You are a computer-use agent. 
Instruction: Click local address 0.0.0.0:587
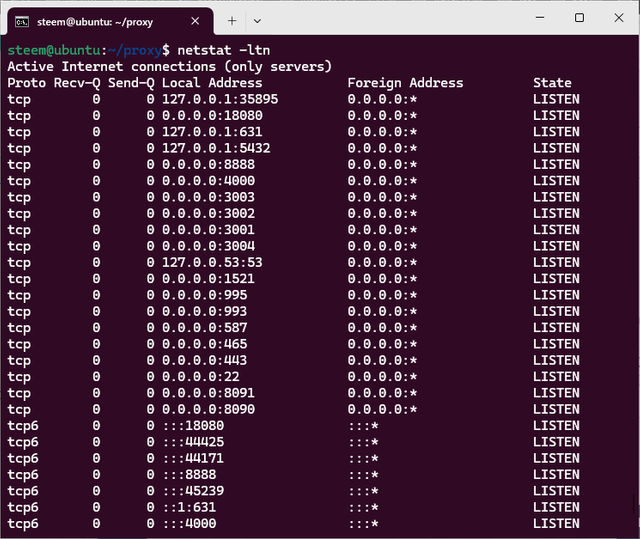coord(204,328)
